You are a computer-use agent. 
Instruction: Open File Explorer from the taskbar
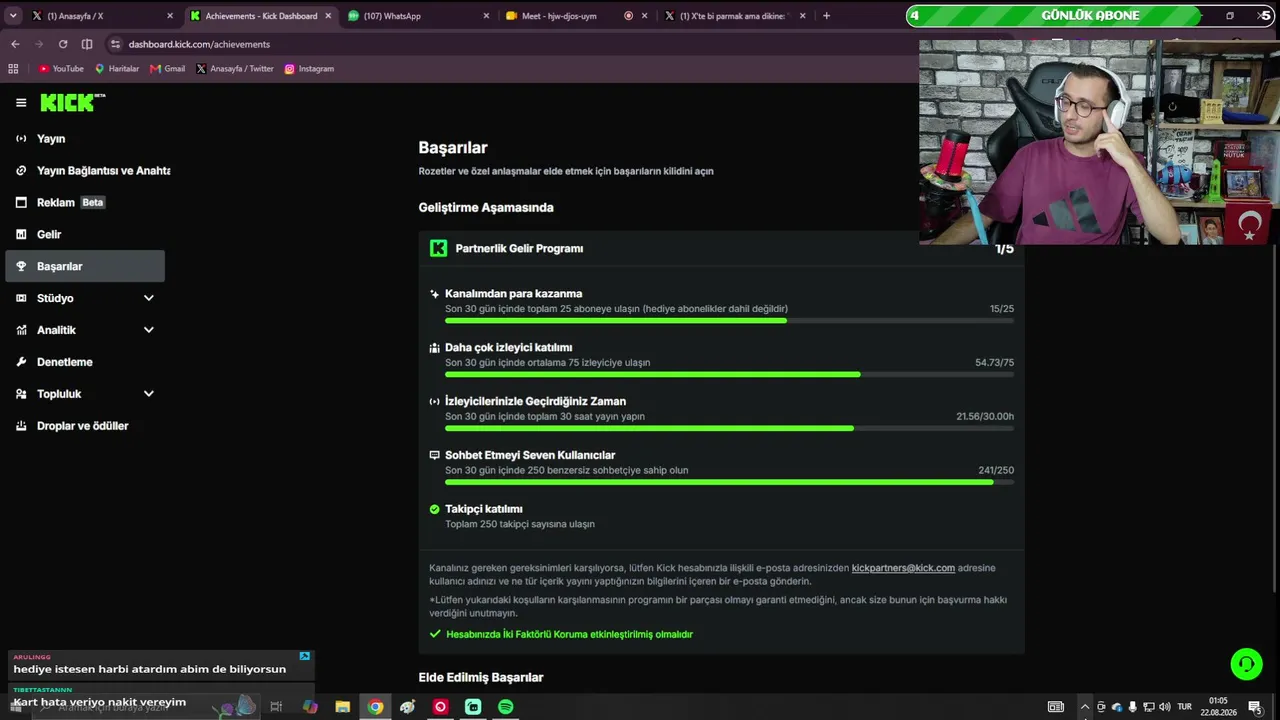pos(342,707)
